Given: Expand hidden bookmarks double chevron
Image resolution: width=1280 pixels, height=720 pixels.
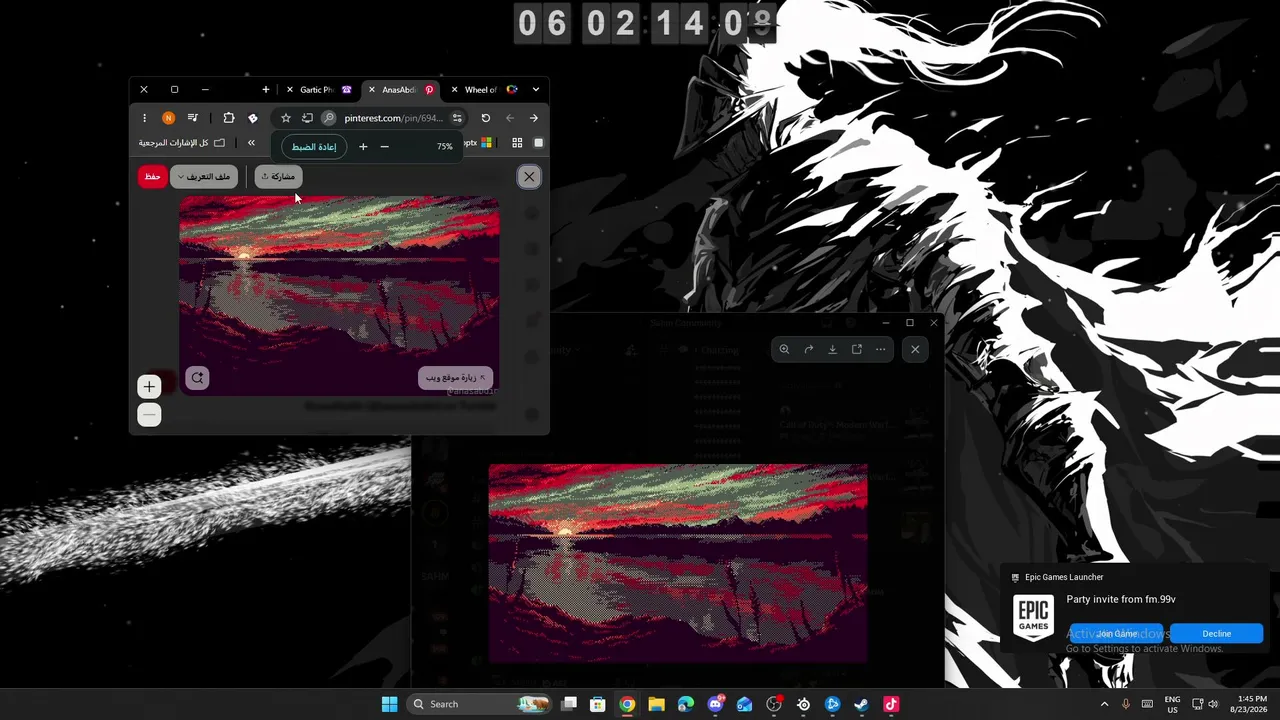Looking at the screenshot, I should [x=251, y=143].
